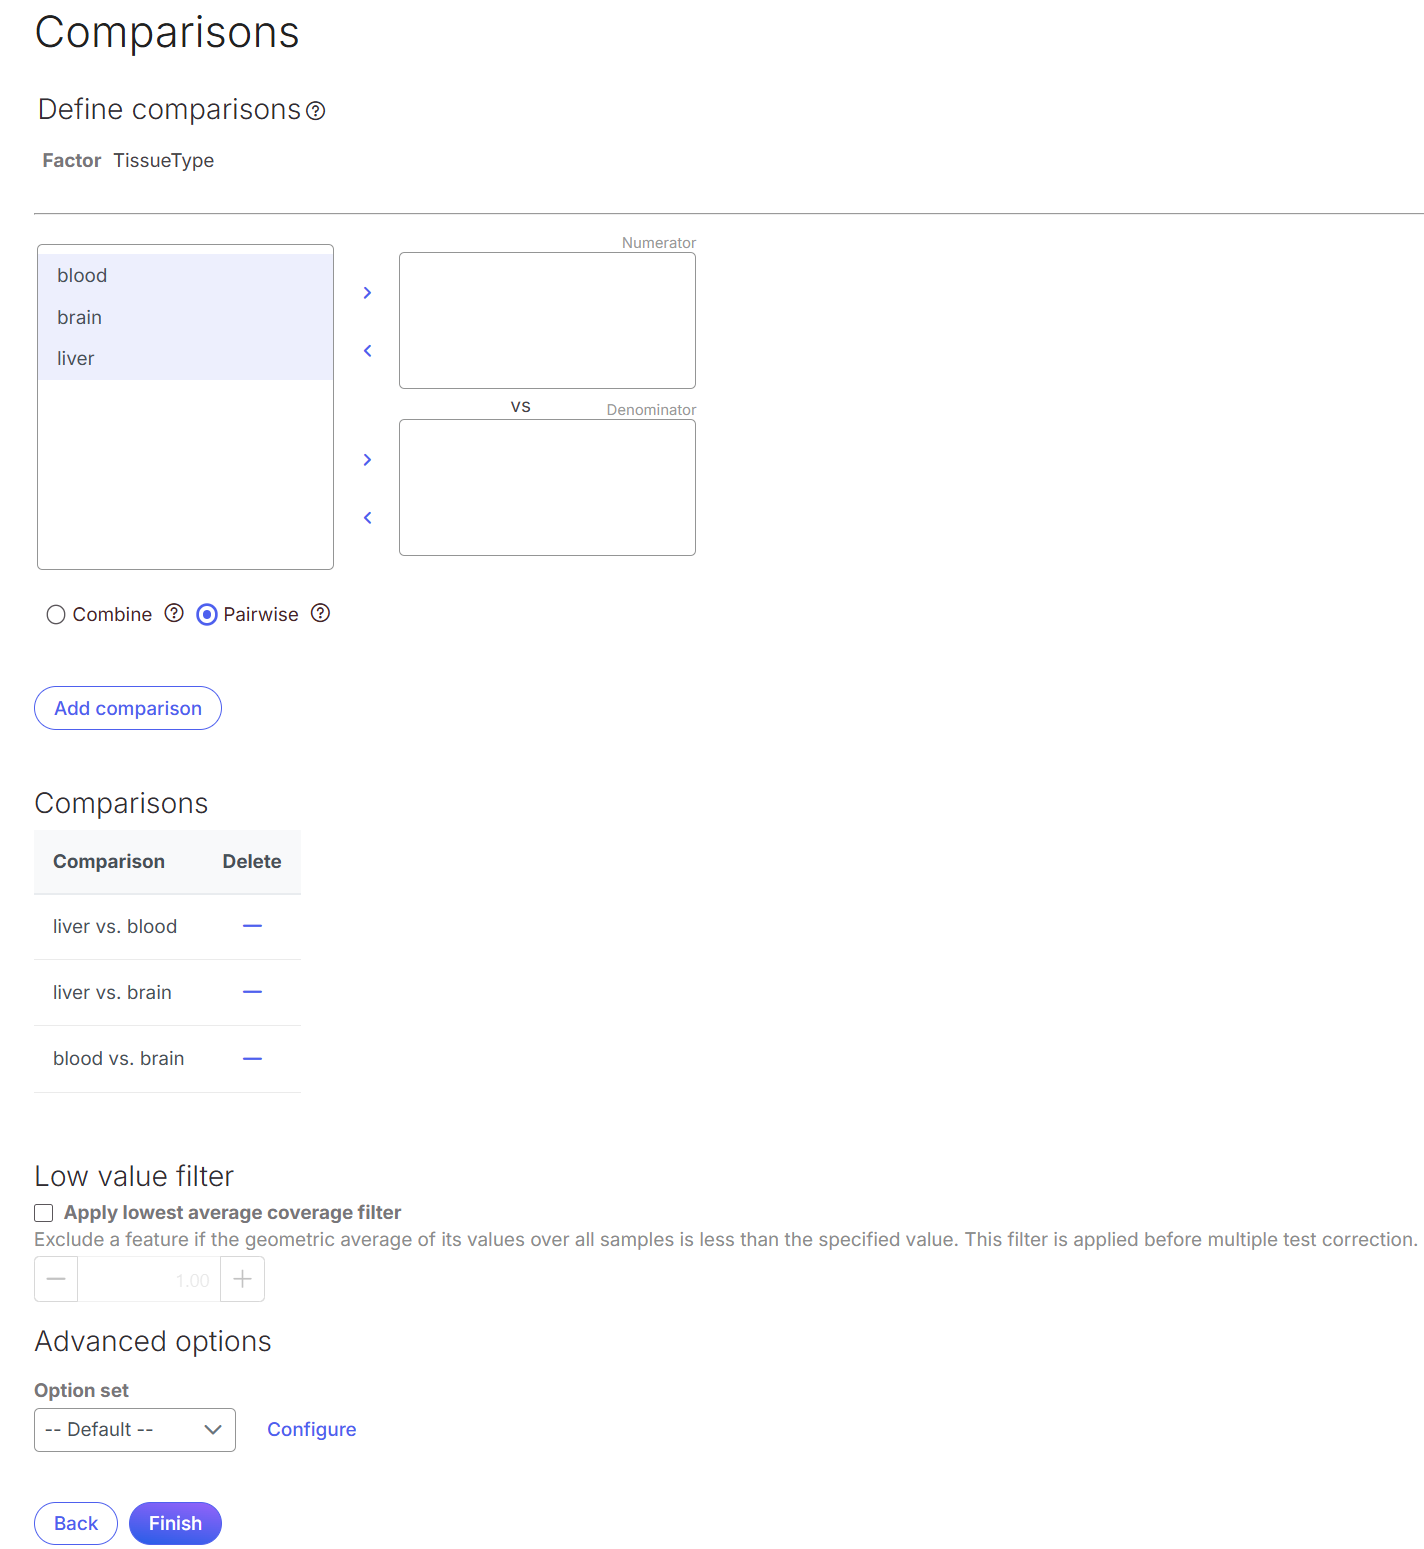Remove item from Numerator with left arrow
Screen dimensions: 1424x1549
click(x=367, y=351)
